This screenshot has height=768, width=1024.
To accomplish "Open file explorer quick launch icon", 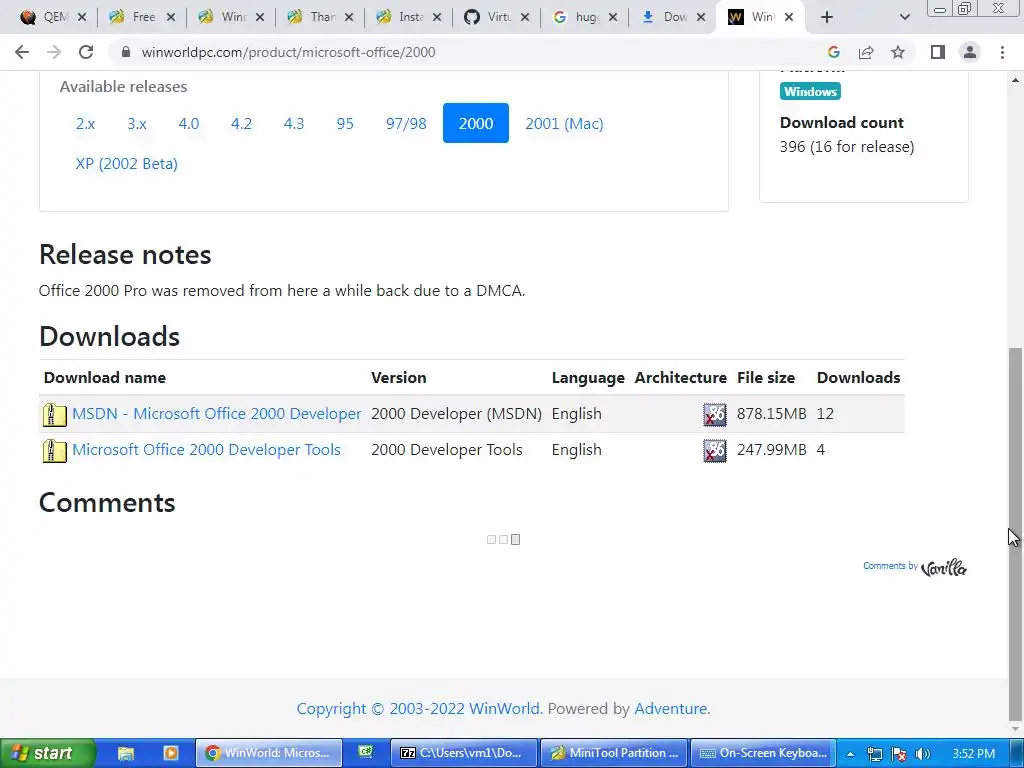I will click(x=126, y=753).
